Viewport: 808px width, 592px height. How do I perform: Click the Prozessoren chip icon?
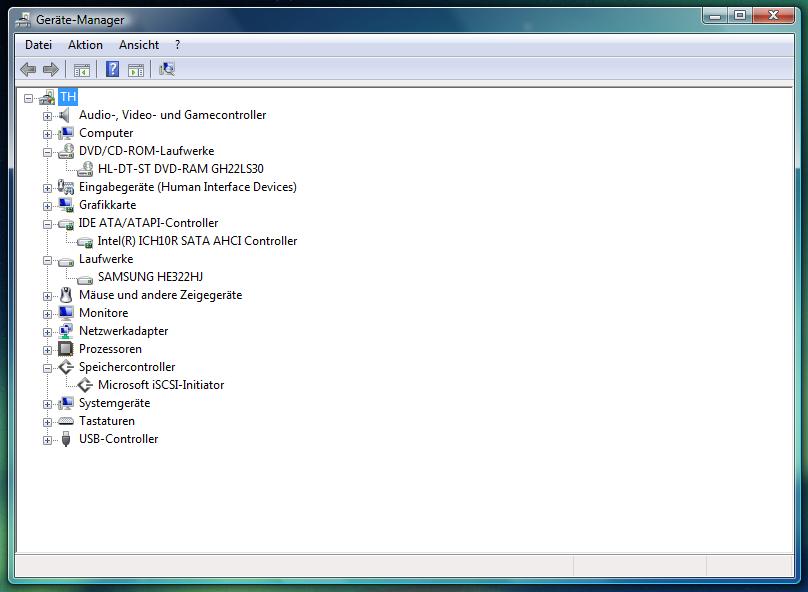pyautogui.click(x=65, y=349)
